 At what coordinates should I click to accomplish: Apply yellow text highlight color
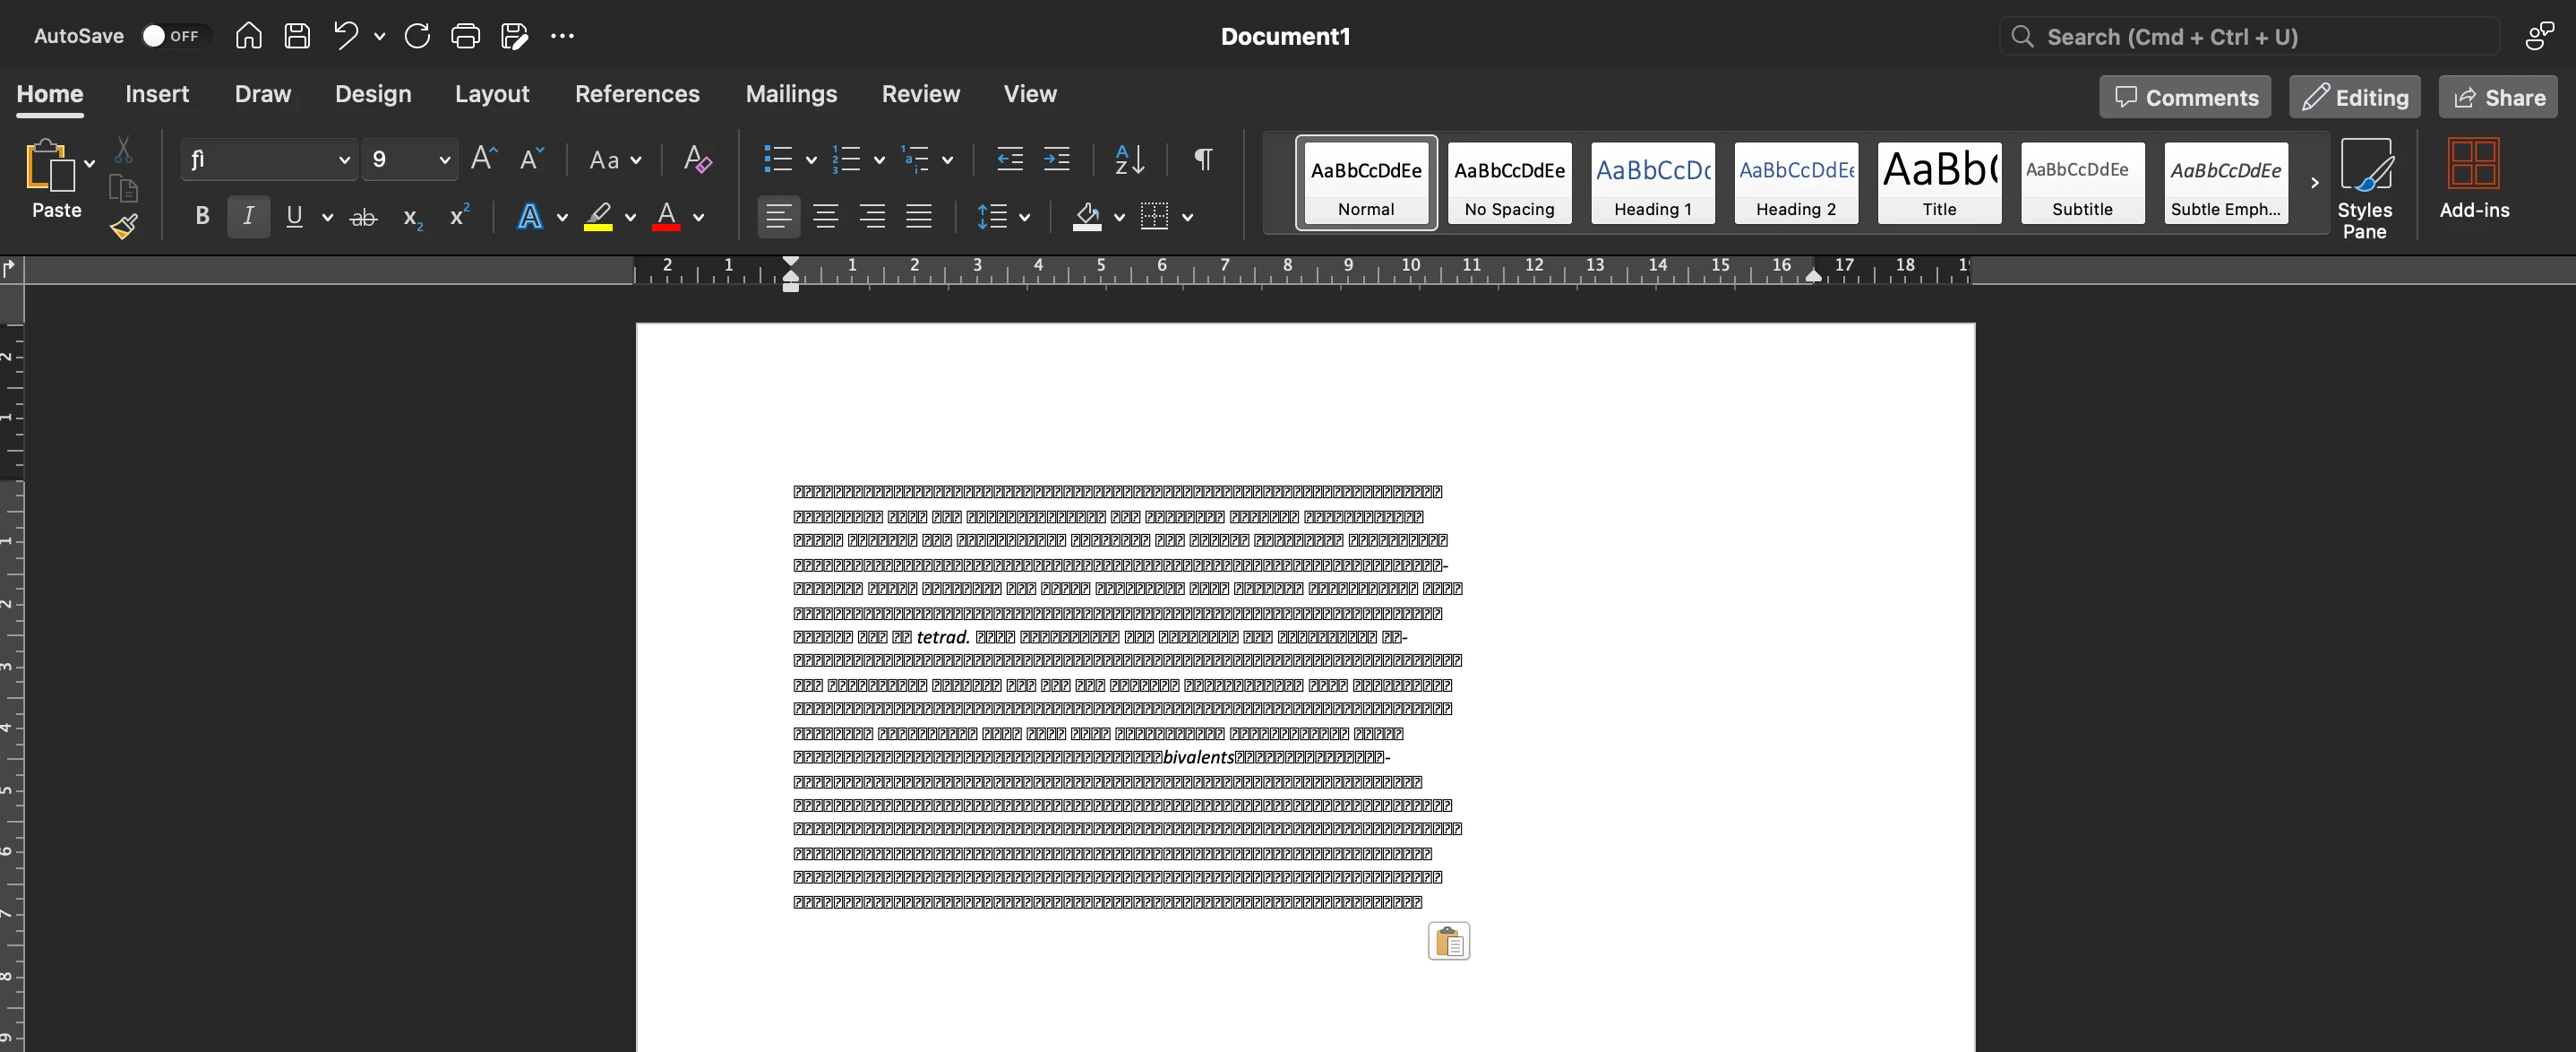[598, 217]
